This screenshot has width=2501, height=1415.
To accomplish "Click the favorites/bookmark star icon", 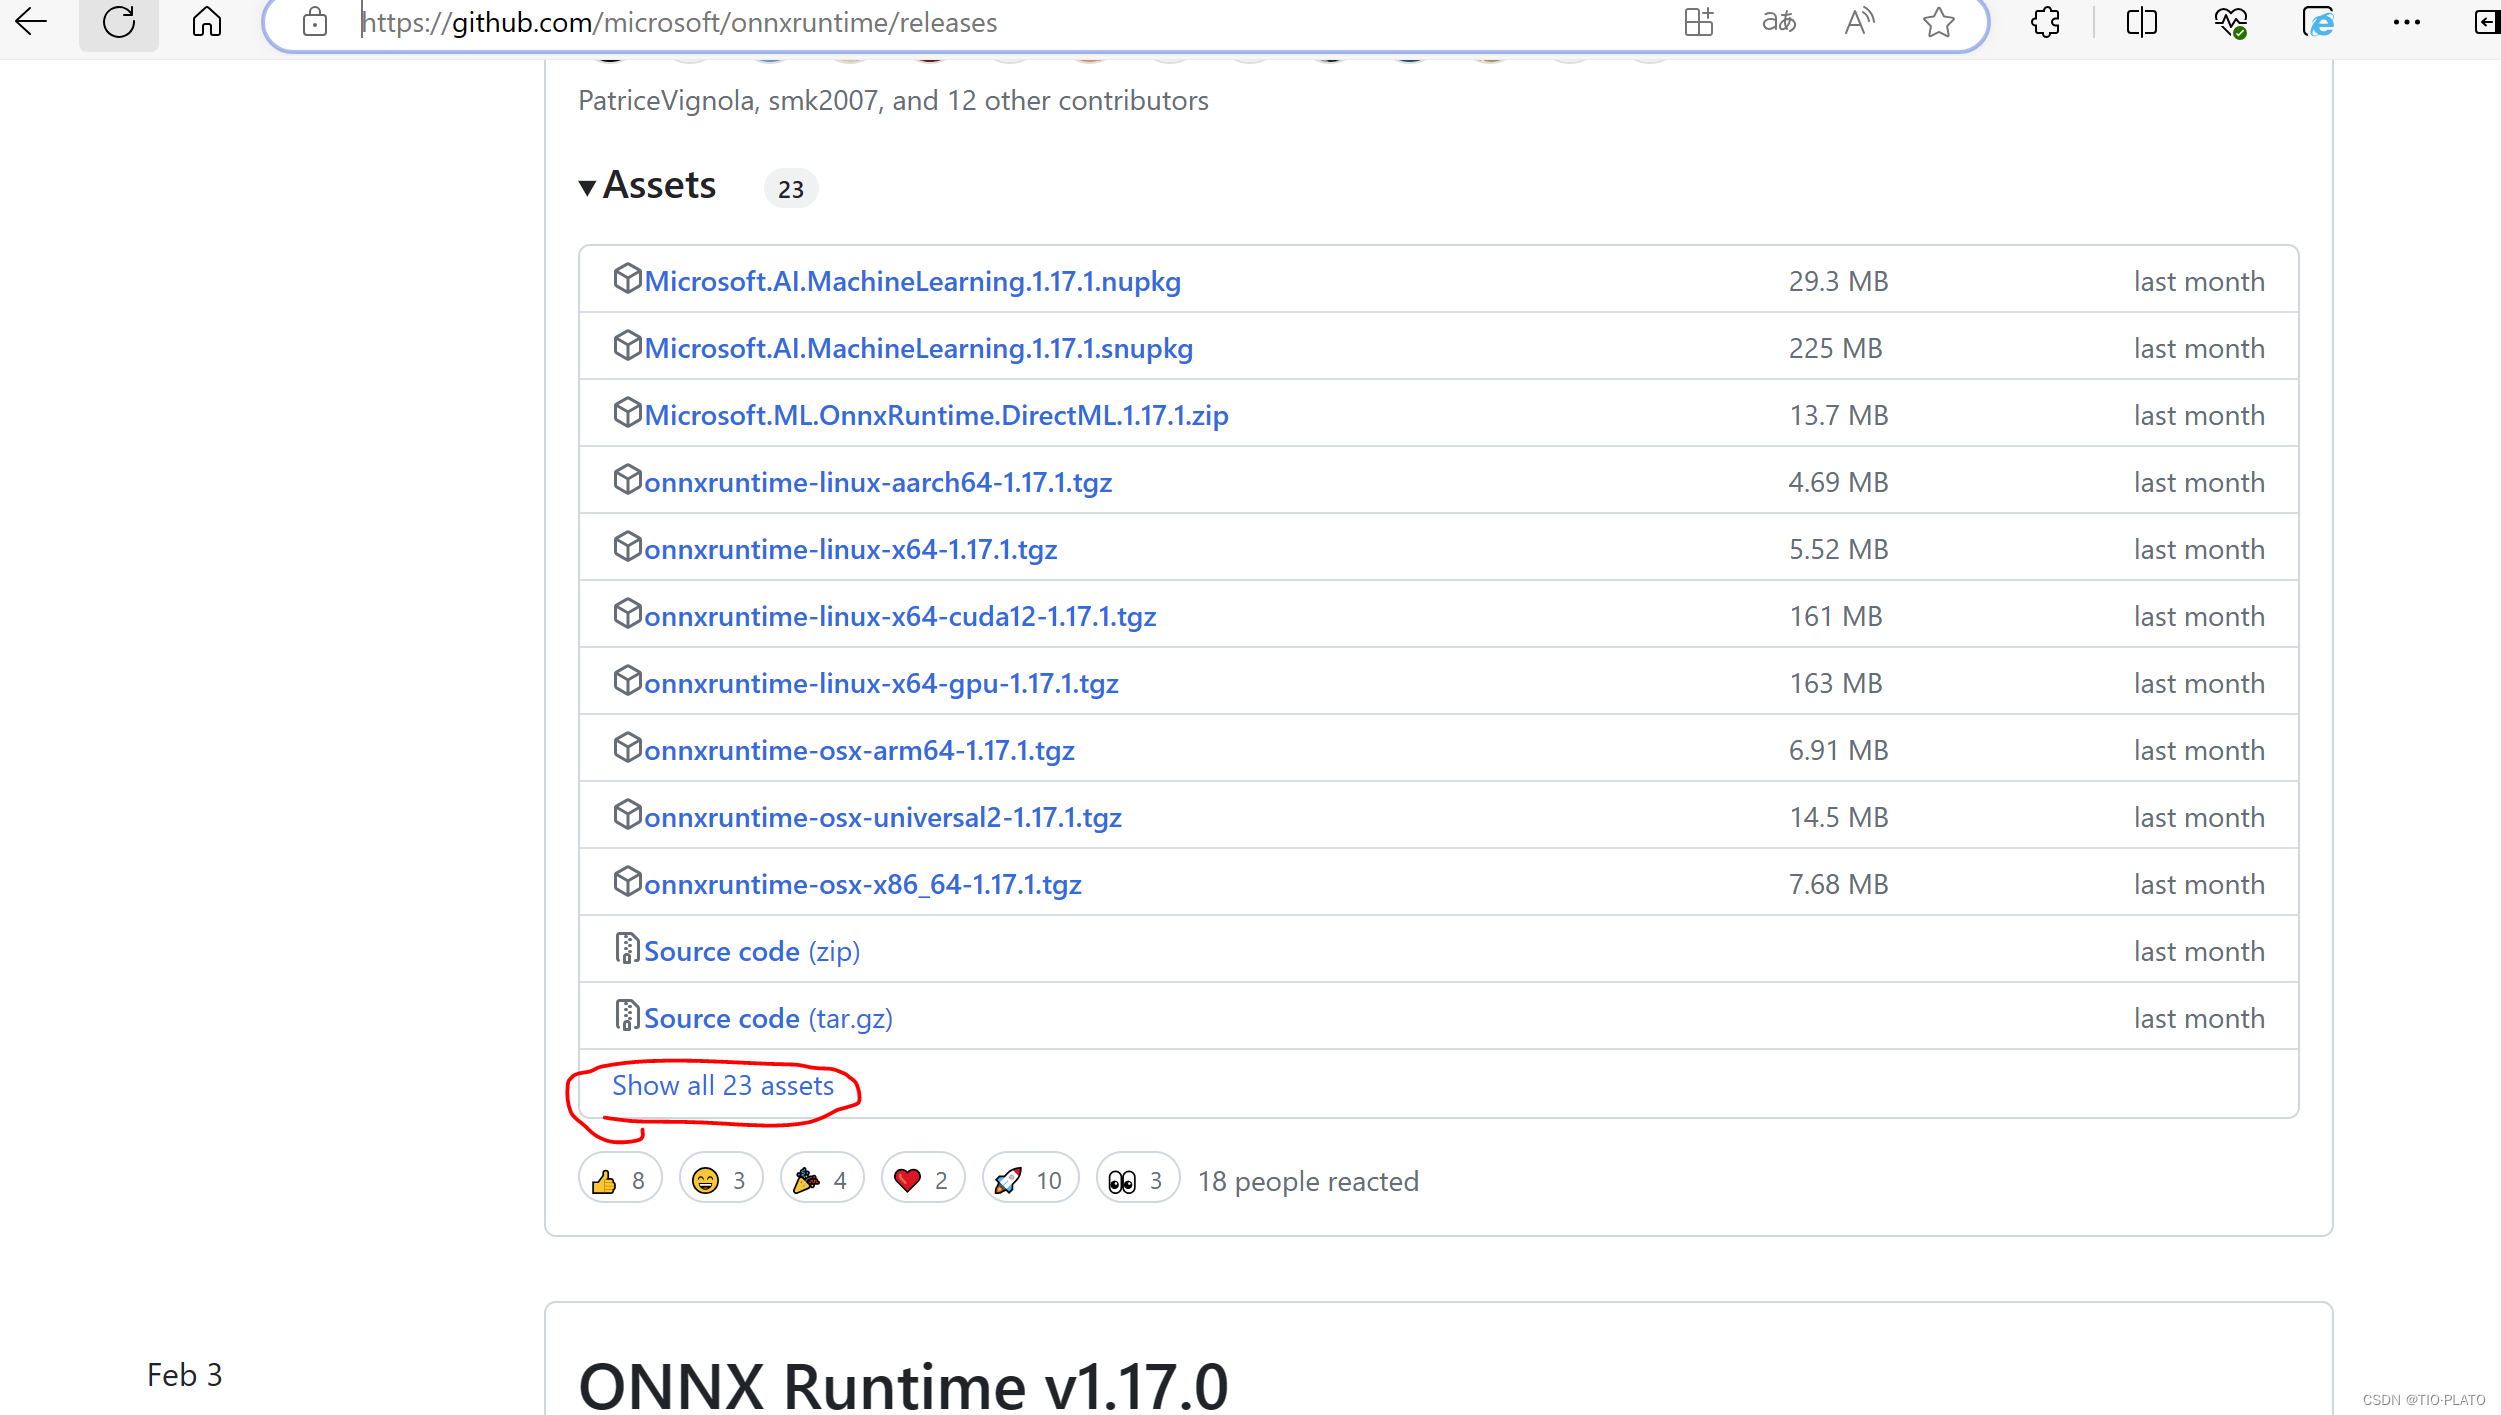I will click(x=1939, y=24).
